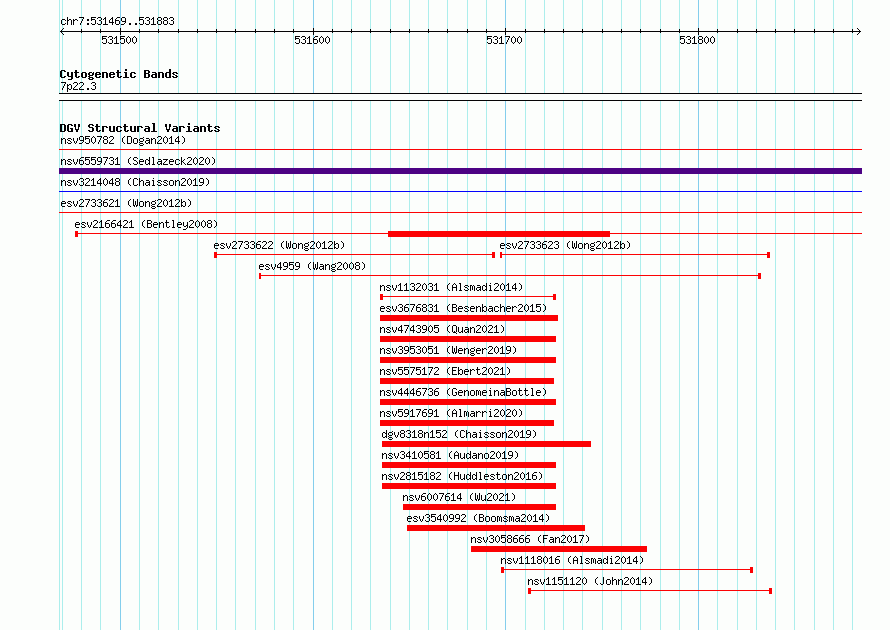Click esv2733623 (Wong2012b) label
The width and height of the screenshot is (890, 630).
tap(565, 245)
